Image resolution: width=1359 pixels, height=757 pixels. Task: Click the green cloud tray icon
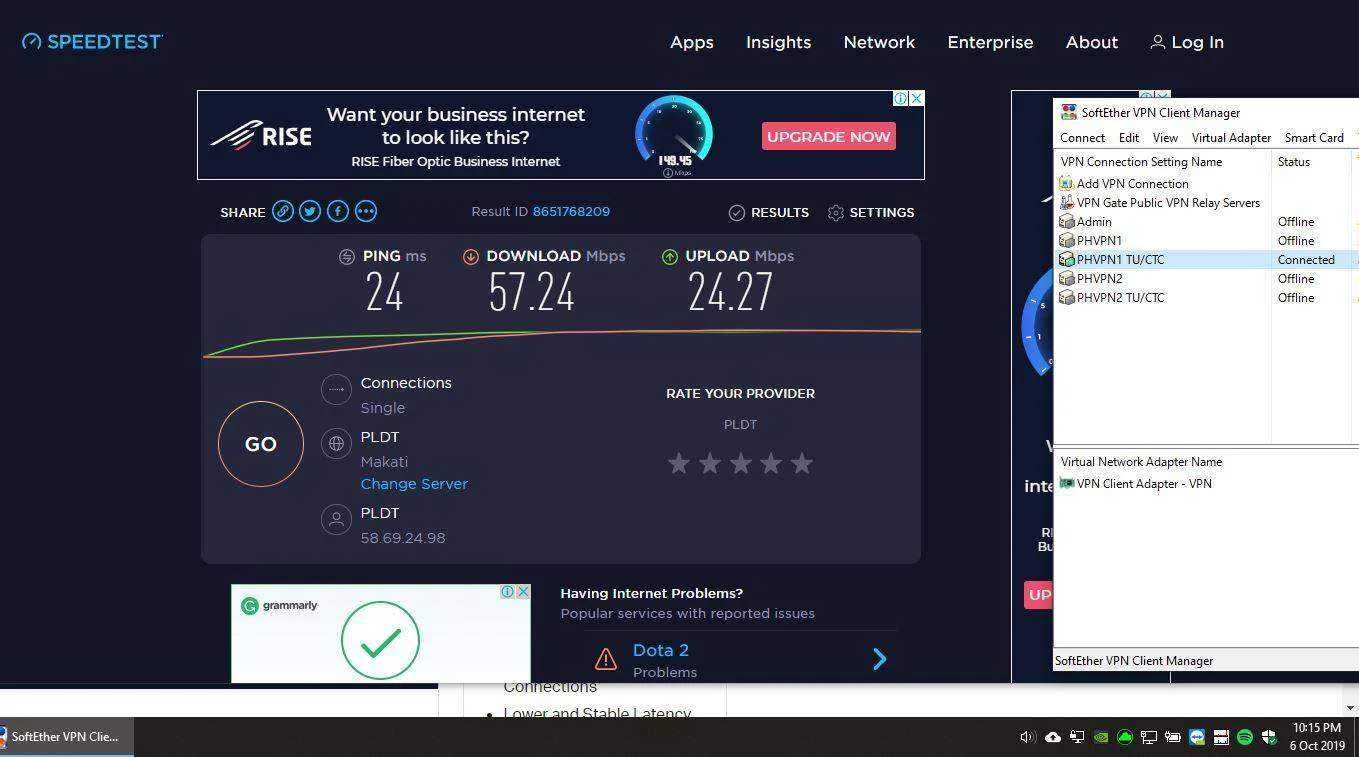click(x=1125, y=737)
